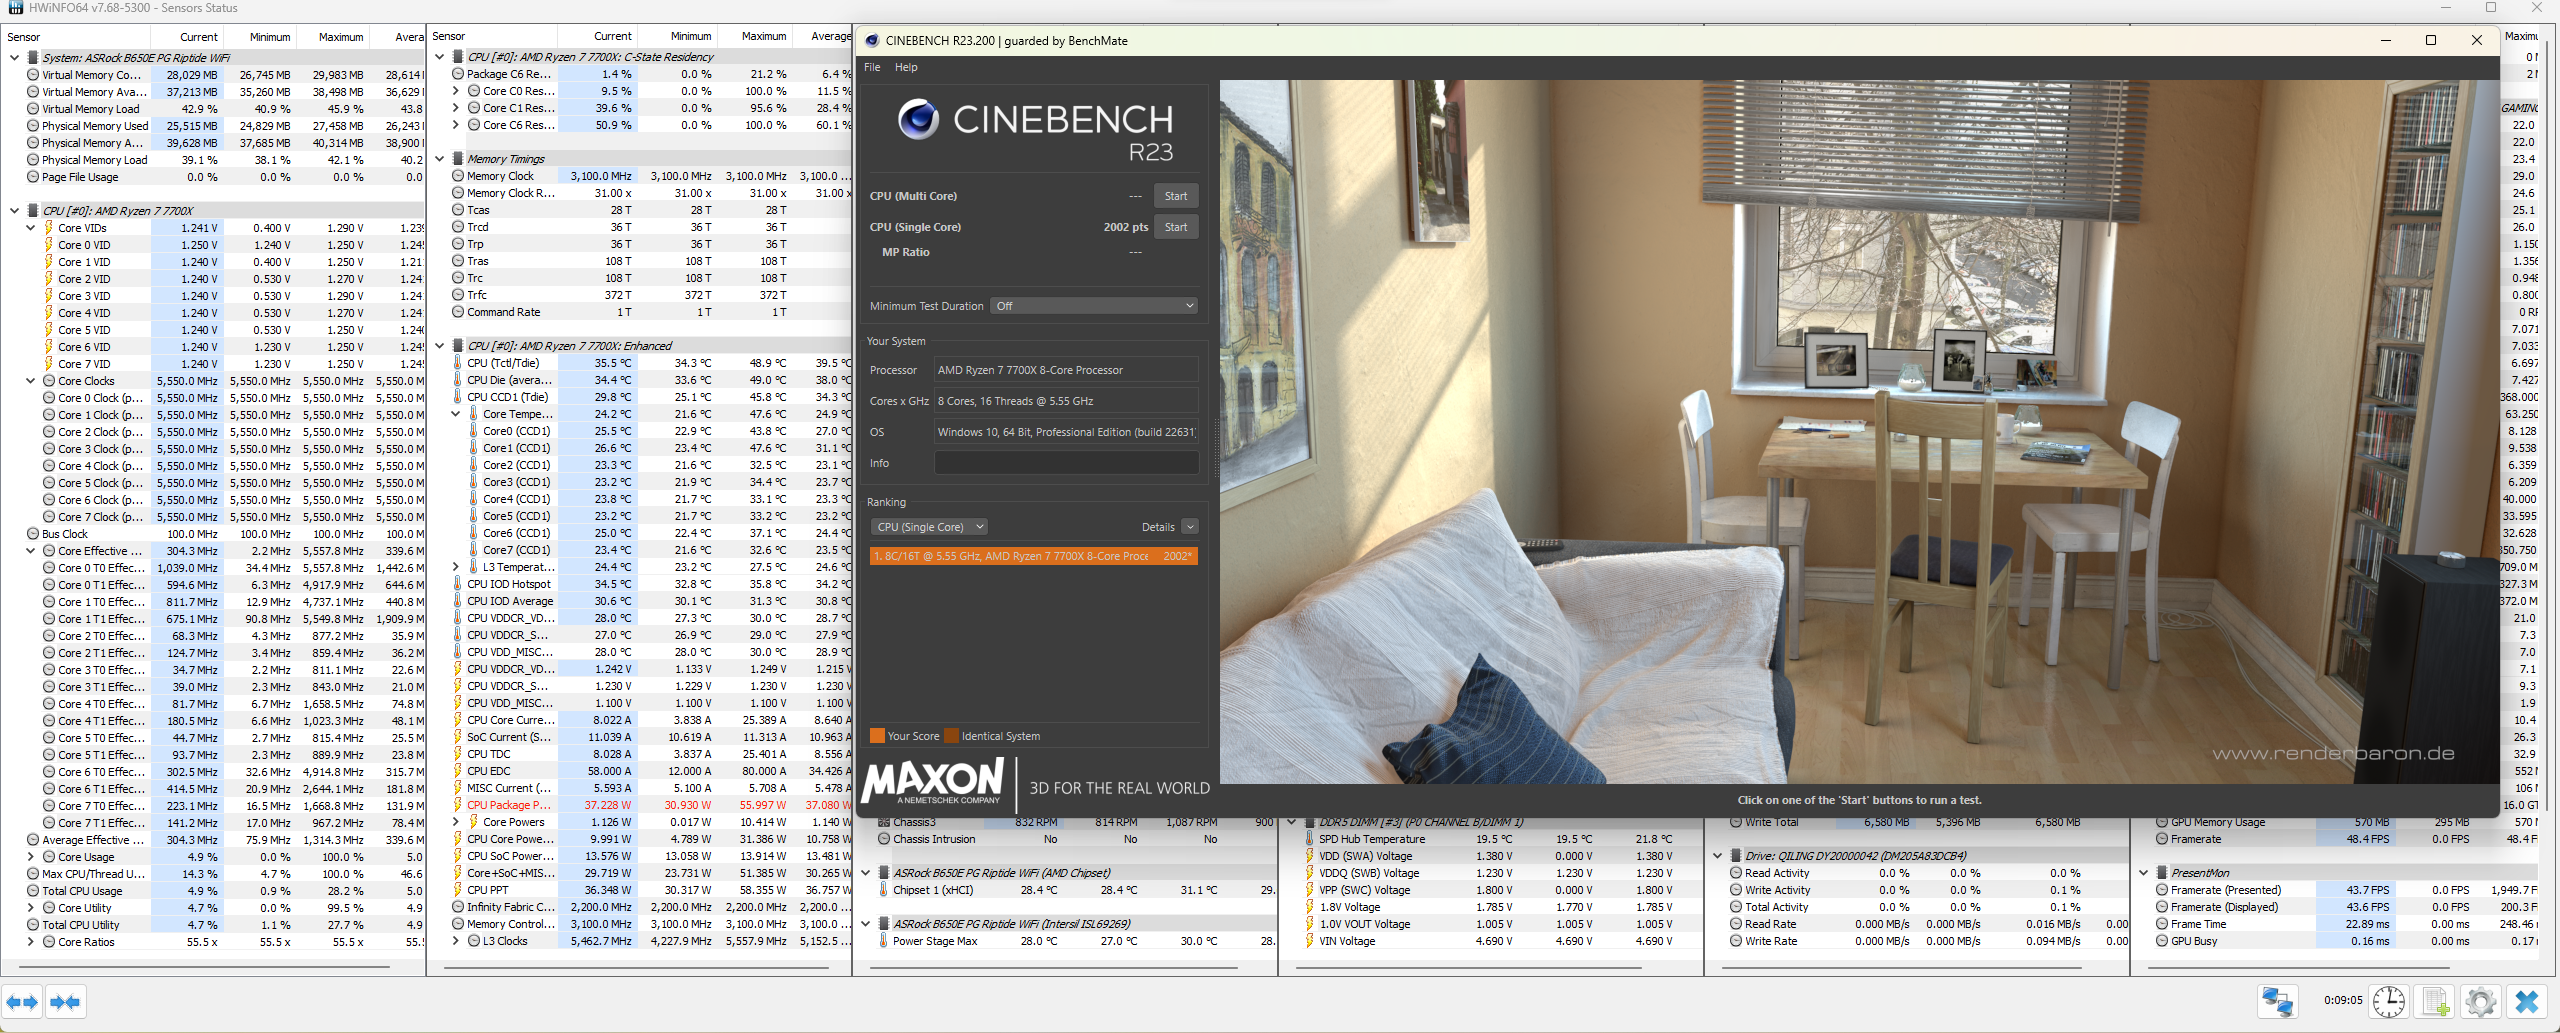2560x1033 pixels.
Task: Click the orange Your Score legend swatch
Action: [877, 736]
